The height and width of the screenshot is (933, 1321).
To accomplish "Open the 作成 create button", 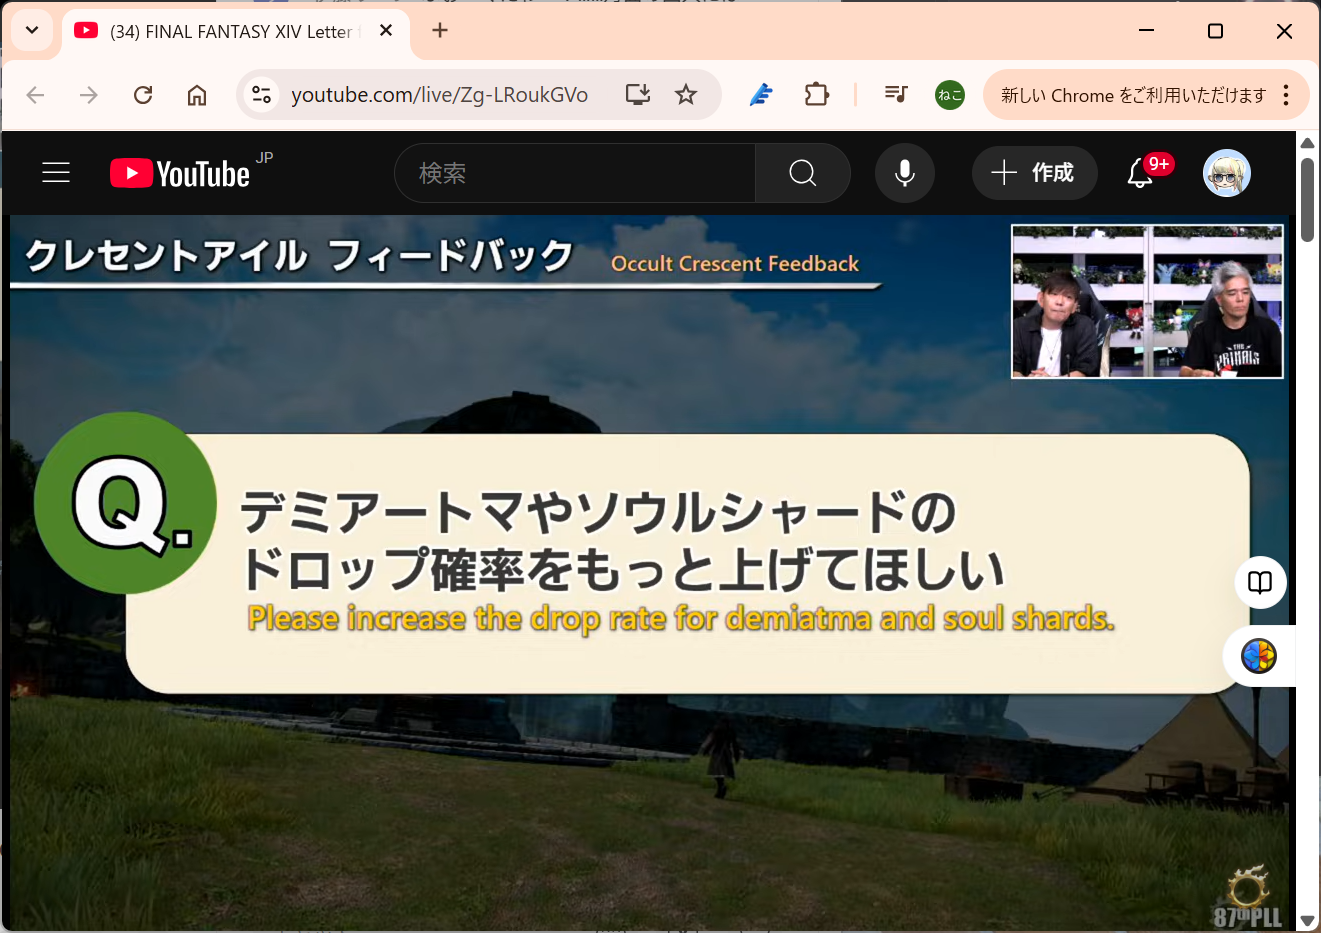I will 1034,173.
